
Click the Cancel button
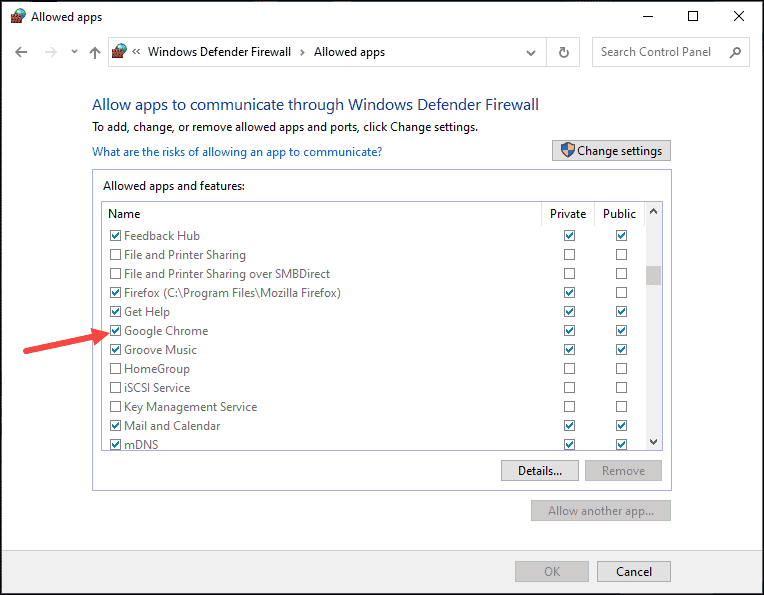tap(633, 572)
